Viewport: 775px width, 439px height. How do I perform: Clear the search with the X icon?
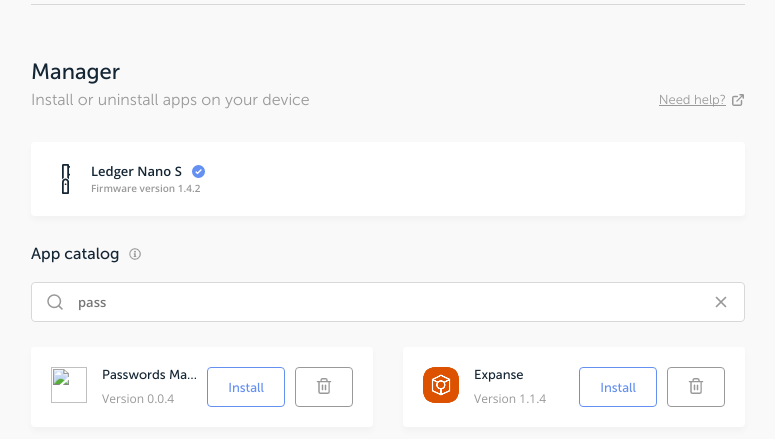720,302
